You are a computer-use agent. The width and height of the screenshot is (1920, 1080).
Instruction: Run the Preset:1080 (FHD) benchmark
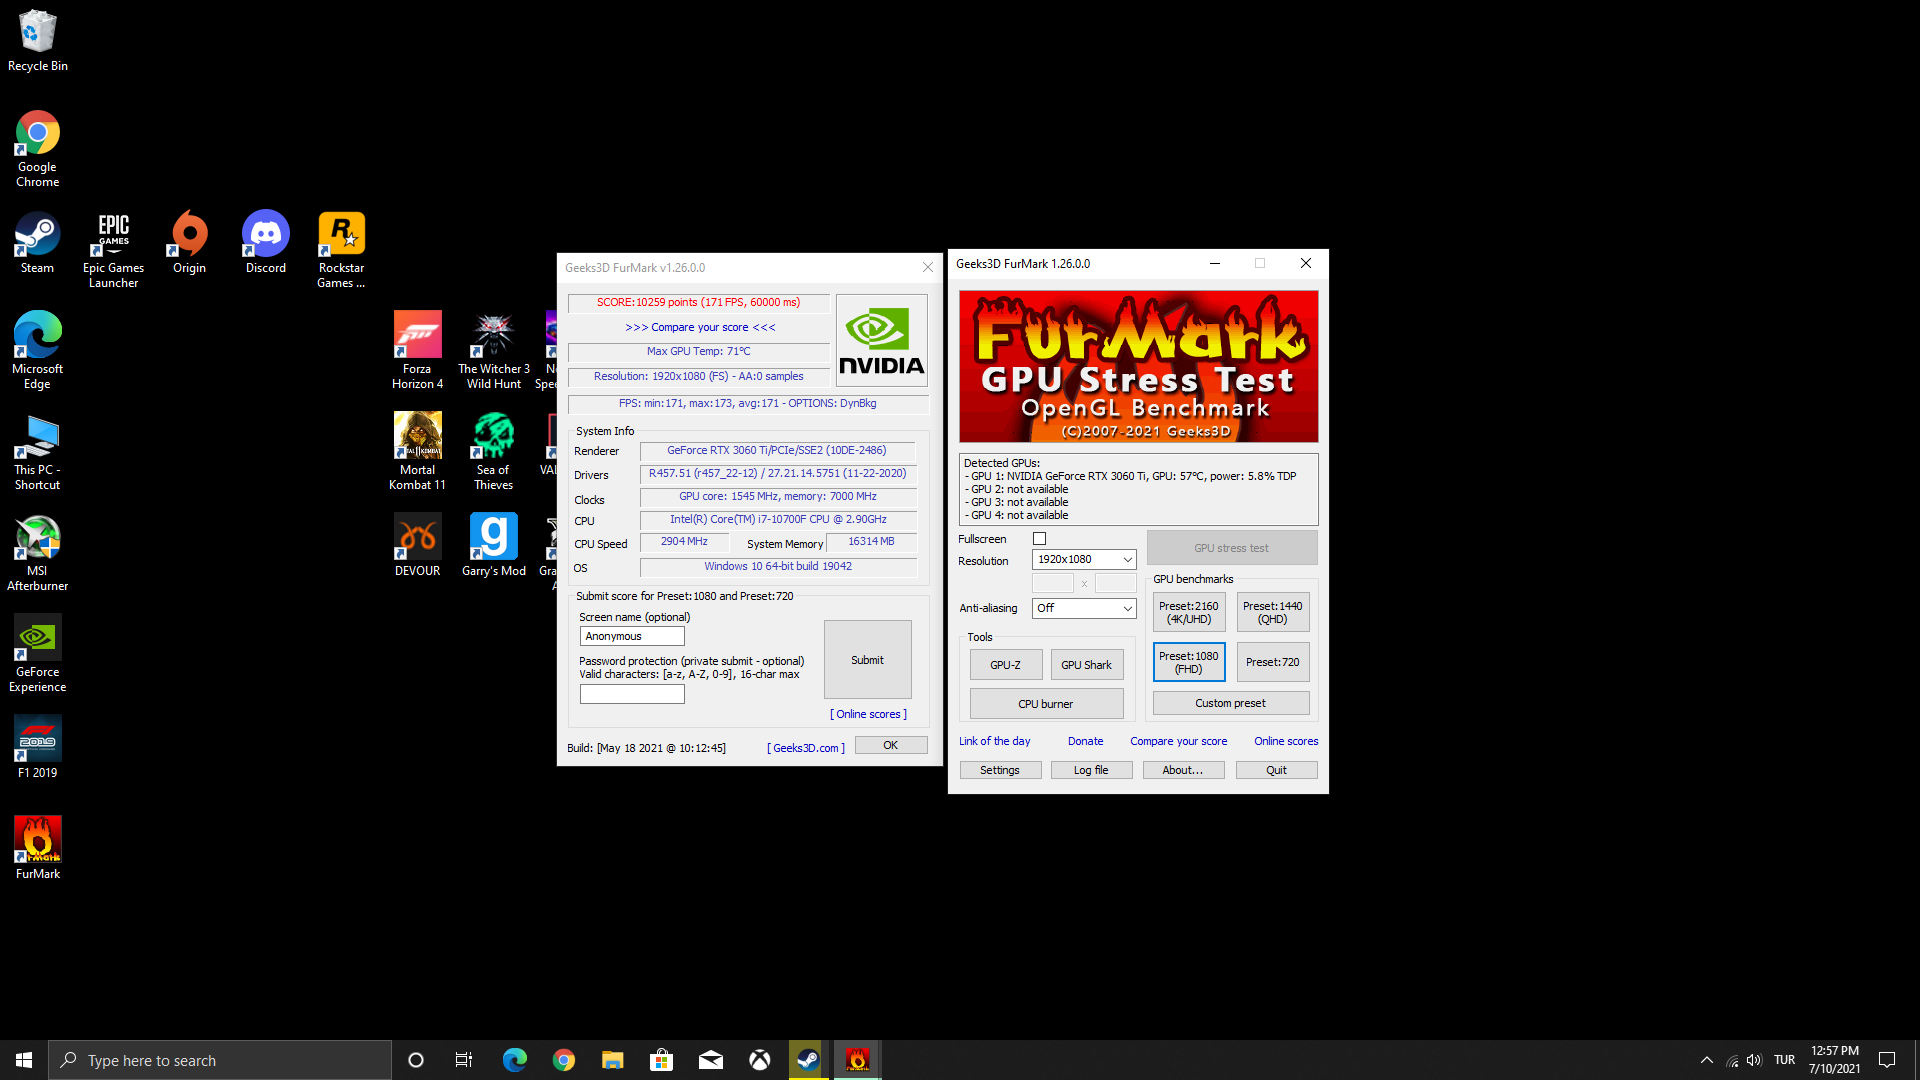coord(1189,663)
